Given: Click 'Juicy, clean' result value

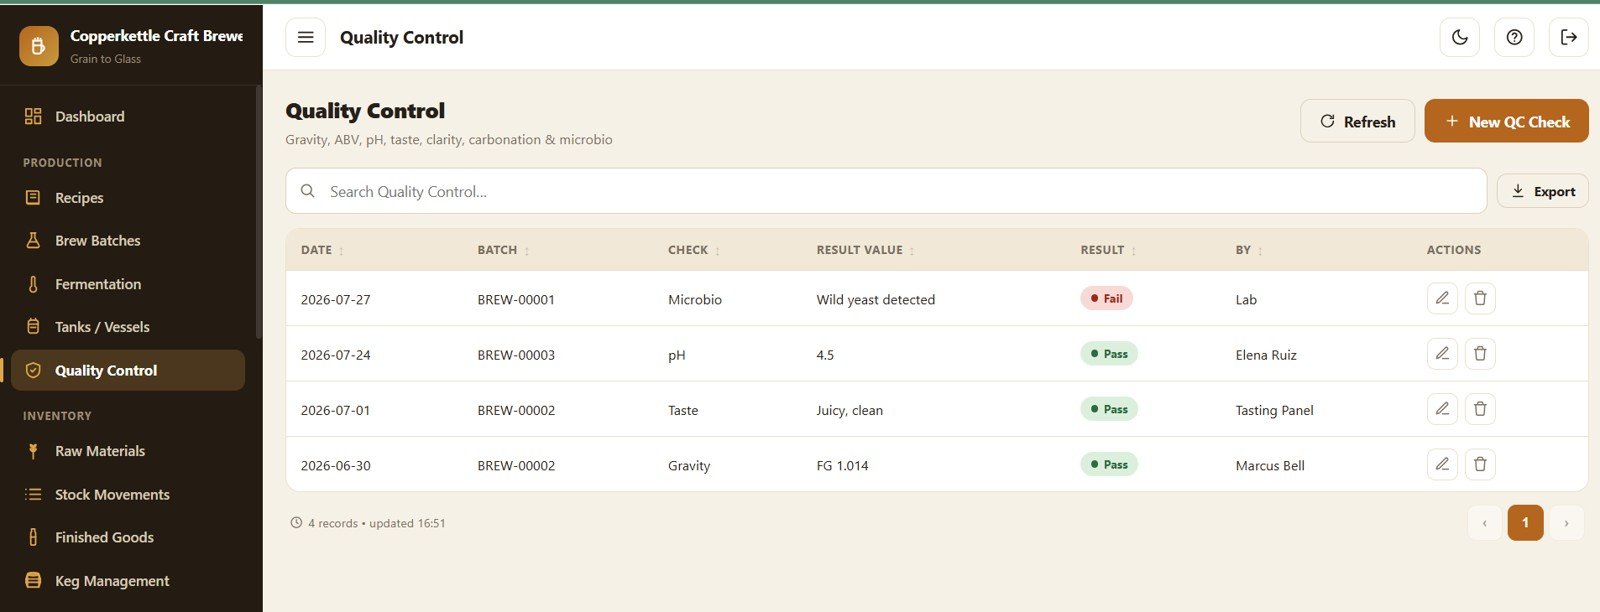Looking at the screenshot, I should [850, 410].
